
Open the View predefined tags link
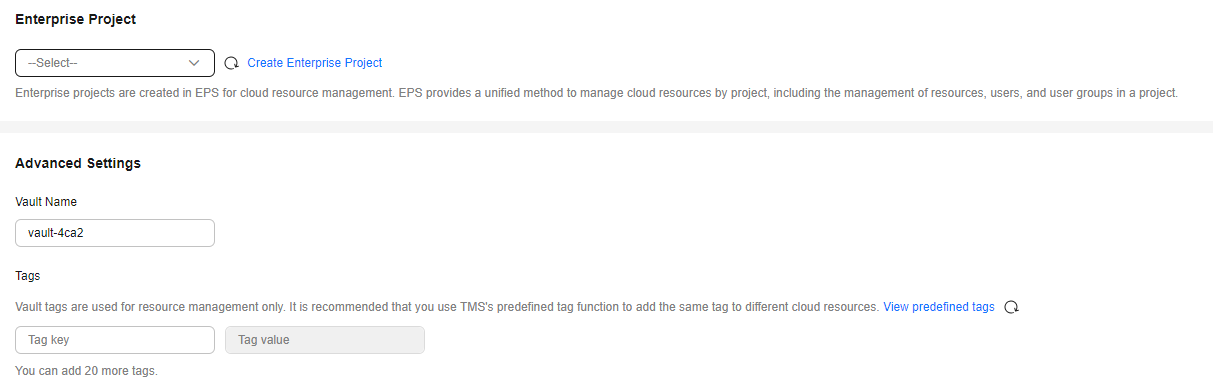coord(939,307)
